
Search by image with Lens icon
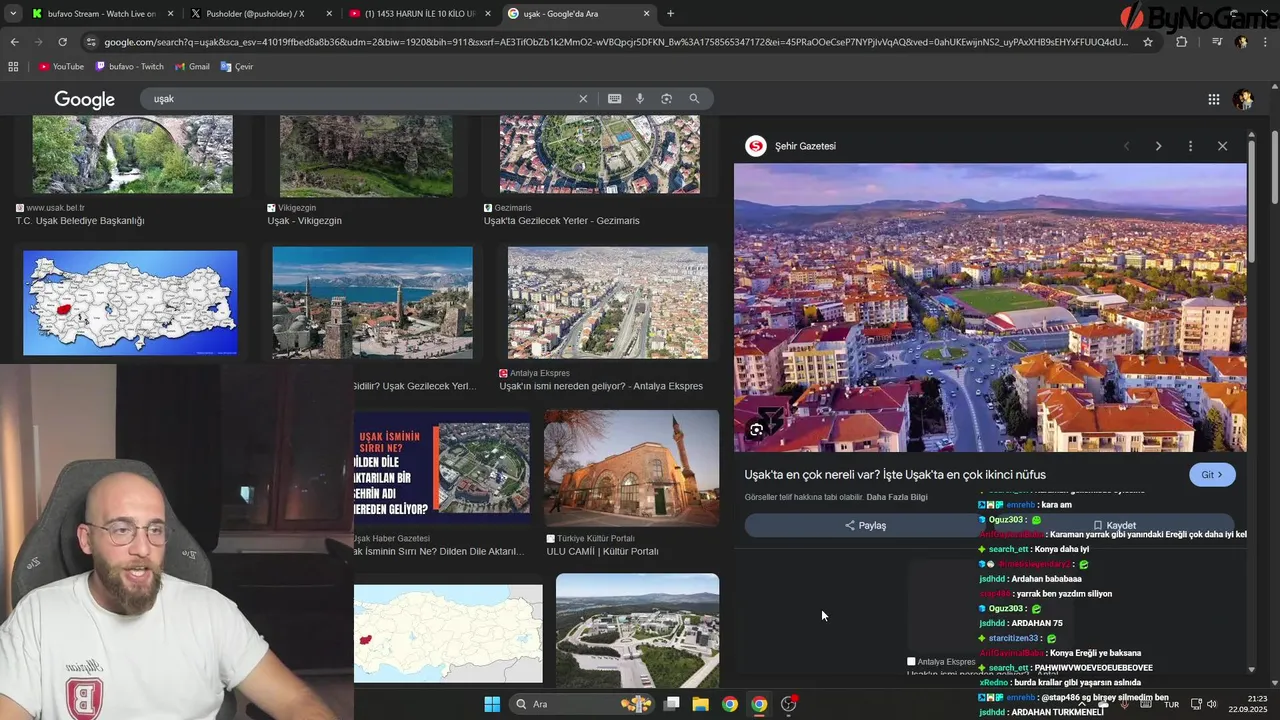coord(666,99)
